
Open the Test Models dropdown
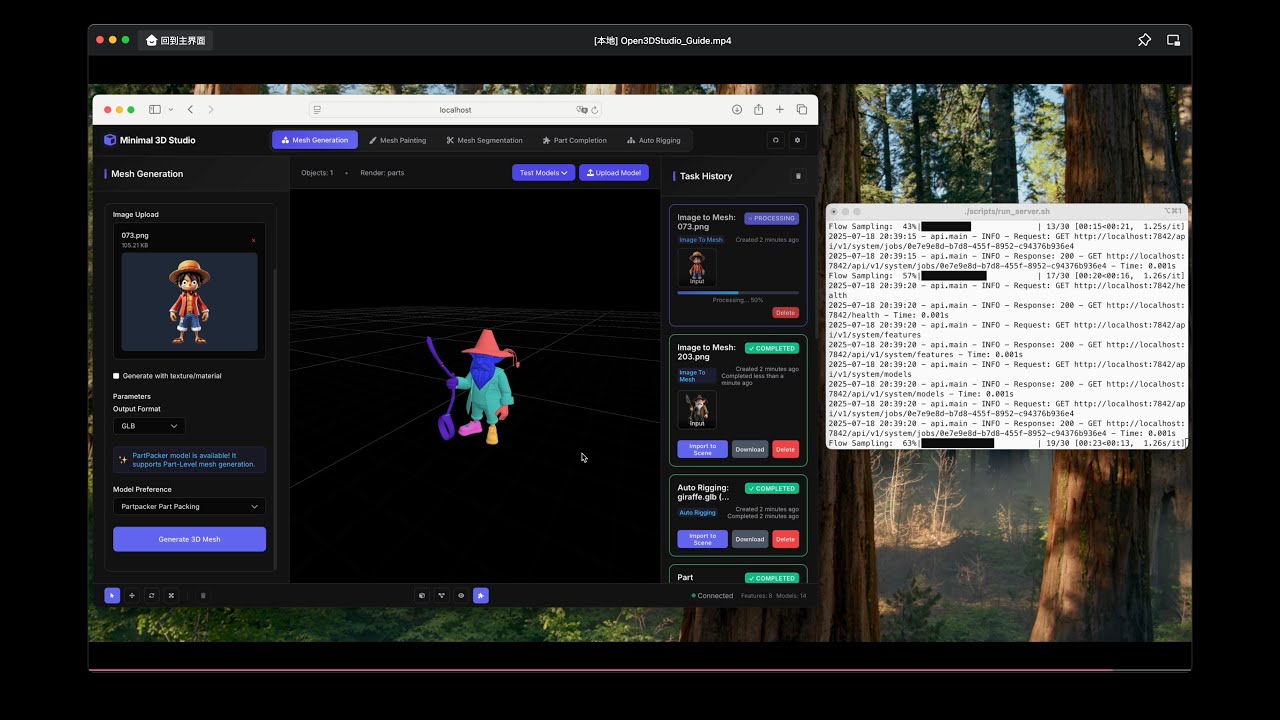coord(543,173)
